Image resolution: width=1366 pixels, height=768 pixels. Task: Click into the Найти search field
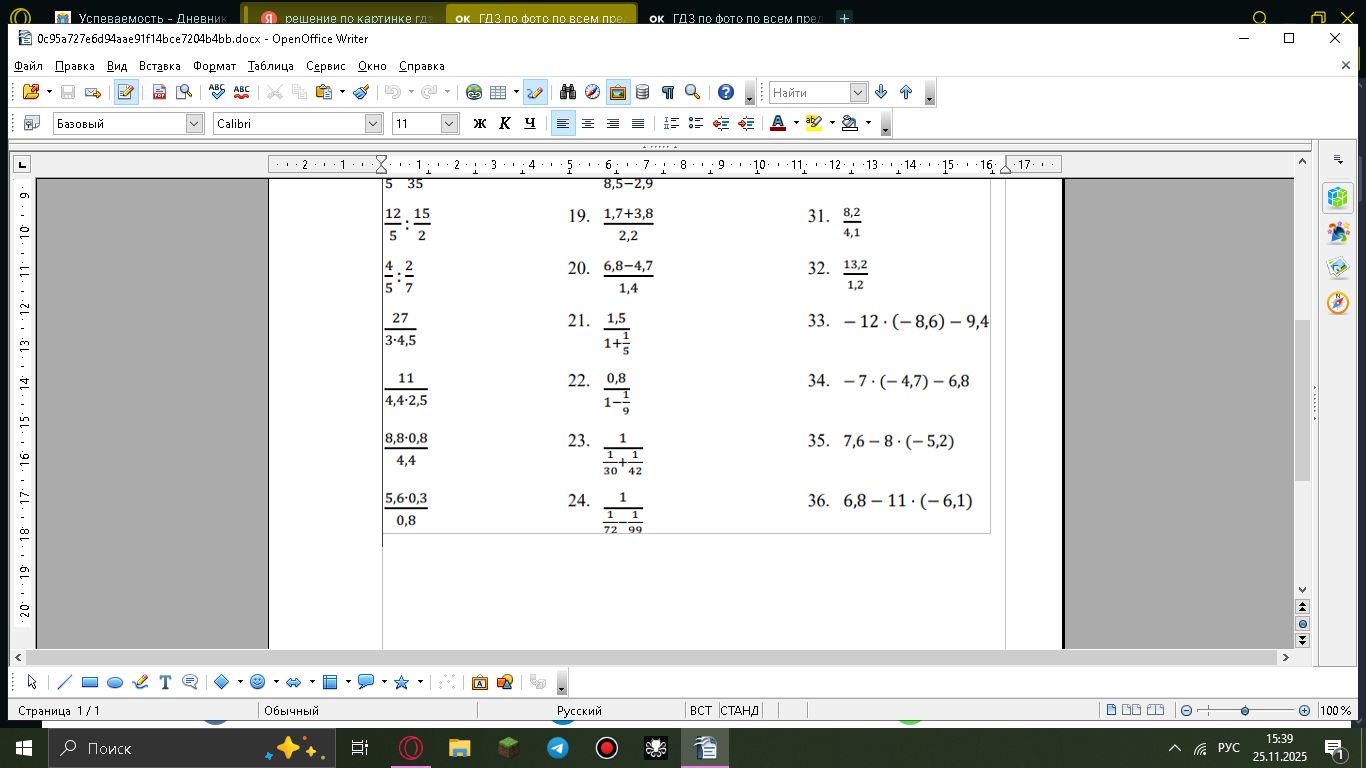tap(809, 92)
